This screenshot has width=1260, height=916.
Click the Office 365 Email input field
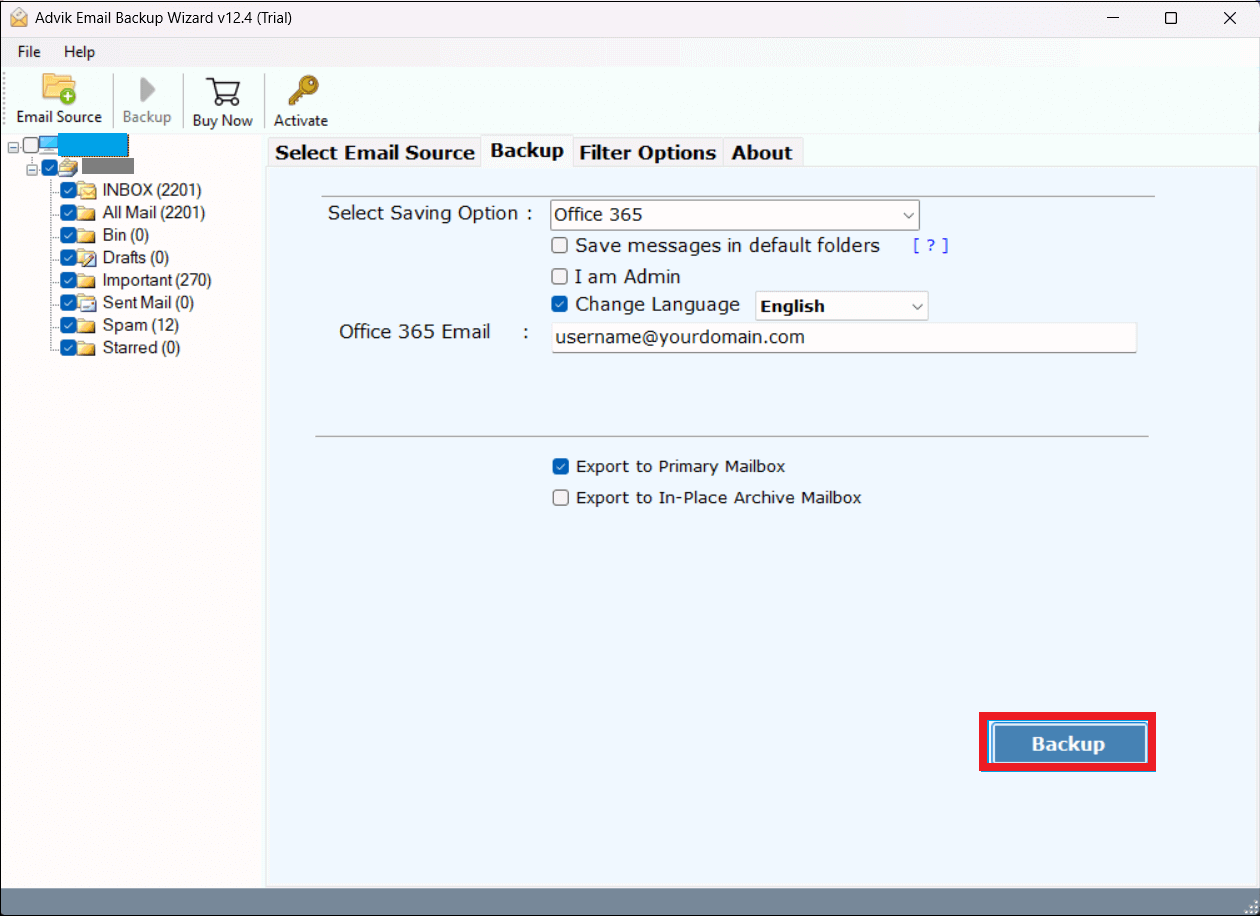[844, 338]
